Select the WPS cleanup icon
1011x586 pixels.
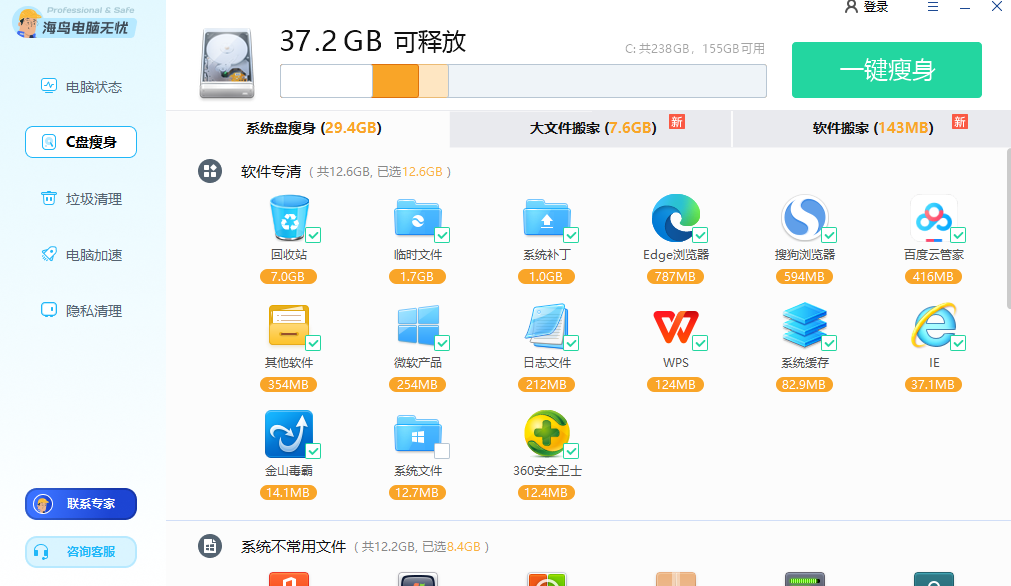[676, 327]
